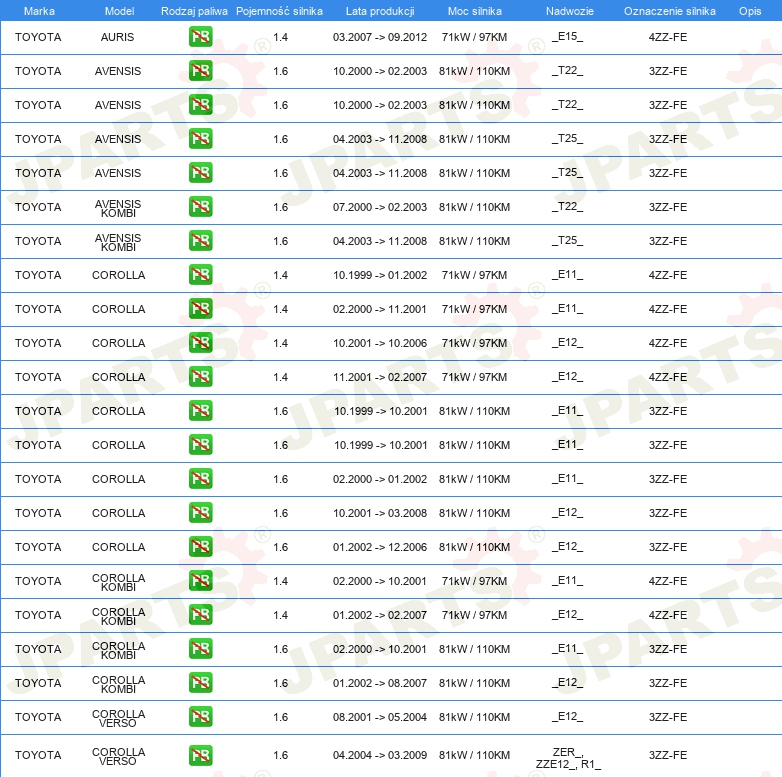Select the ZER_, ZZE12_, R1_ body cell

(x=567, y=756)
